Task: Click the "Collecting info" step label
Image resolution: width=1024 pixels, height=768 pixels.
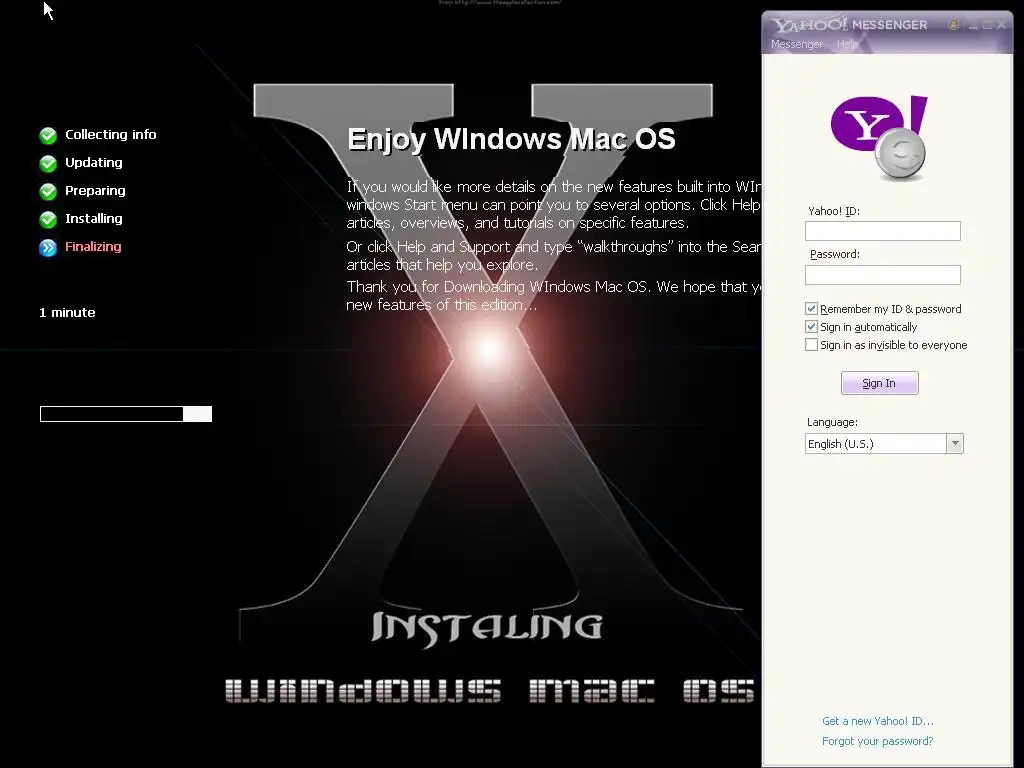Action: tap(110, 135)
